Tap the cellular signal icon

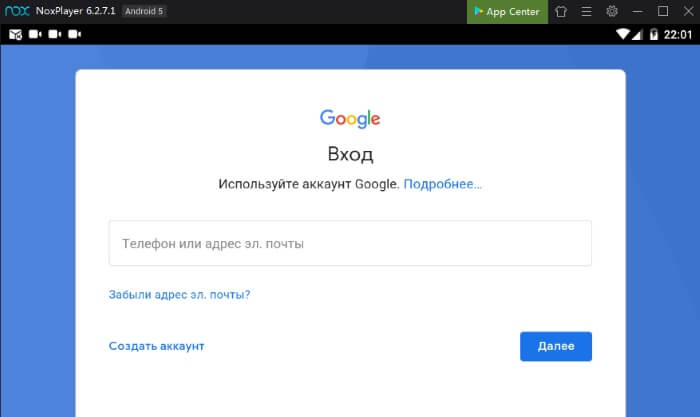click(x=637, y=35)
